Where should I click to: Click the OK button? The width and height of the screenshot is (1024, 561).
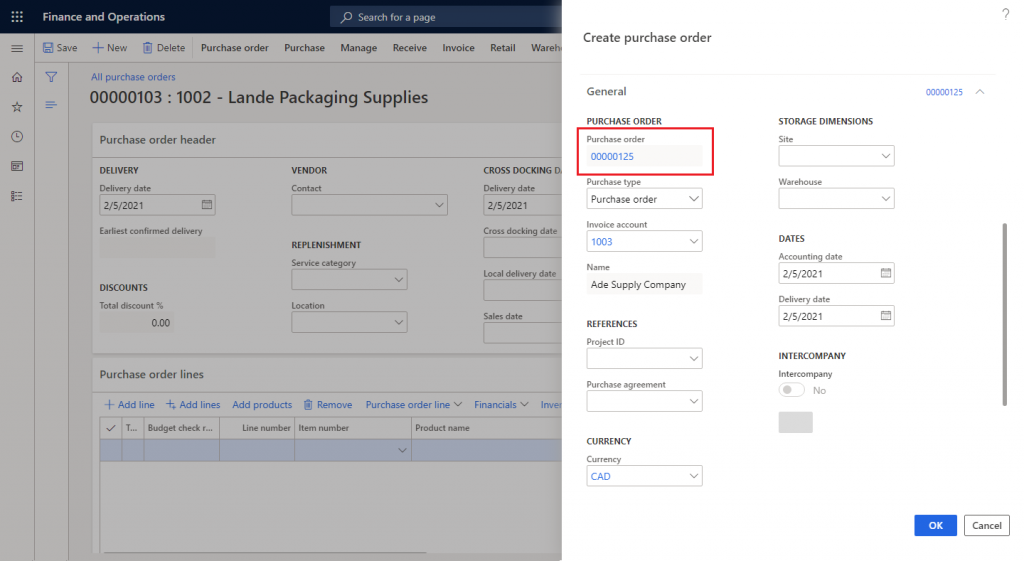point(935,525)
